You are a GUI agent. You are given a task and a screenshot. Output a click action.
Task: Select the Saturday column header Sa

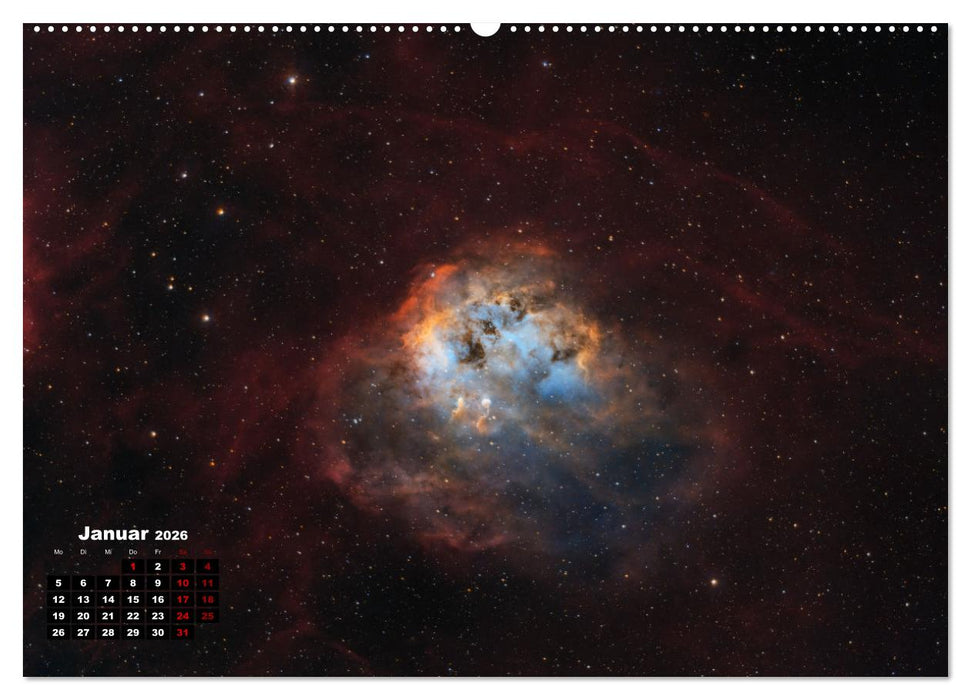pyautogui.click(x=184, y=552)
